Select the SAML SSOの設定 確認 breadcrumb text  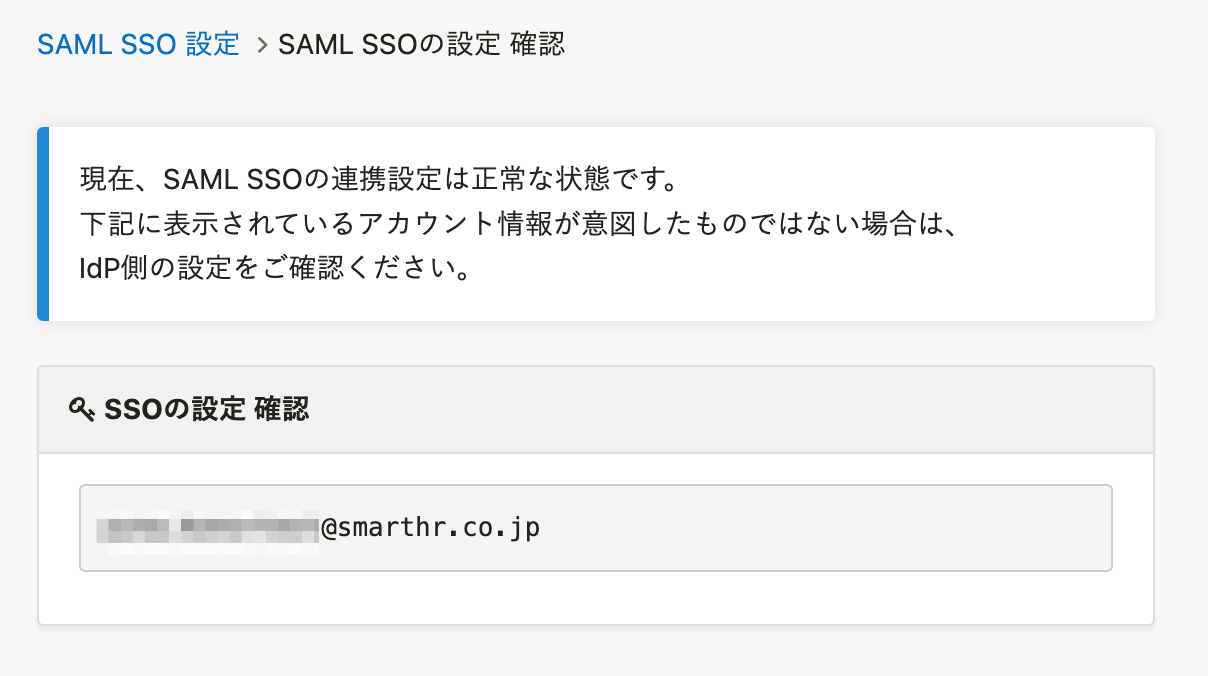(x=422, y=44)
